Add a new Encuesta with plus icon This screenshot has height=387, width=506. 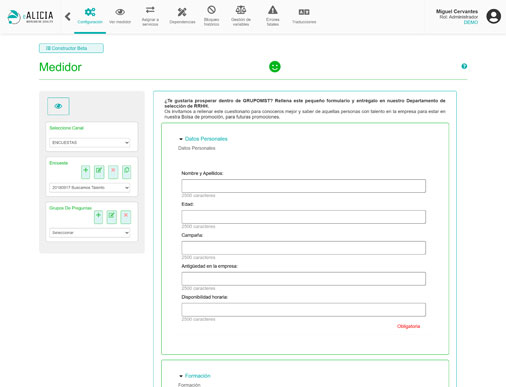point(86,172)
